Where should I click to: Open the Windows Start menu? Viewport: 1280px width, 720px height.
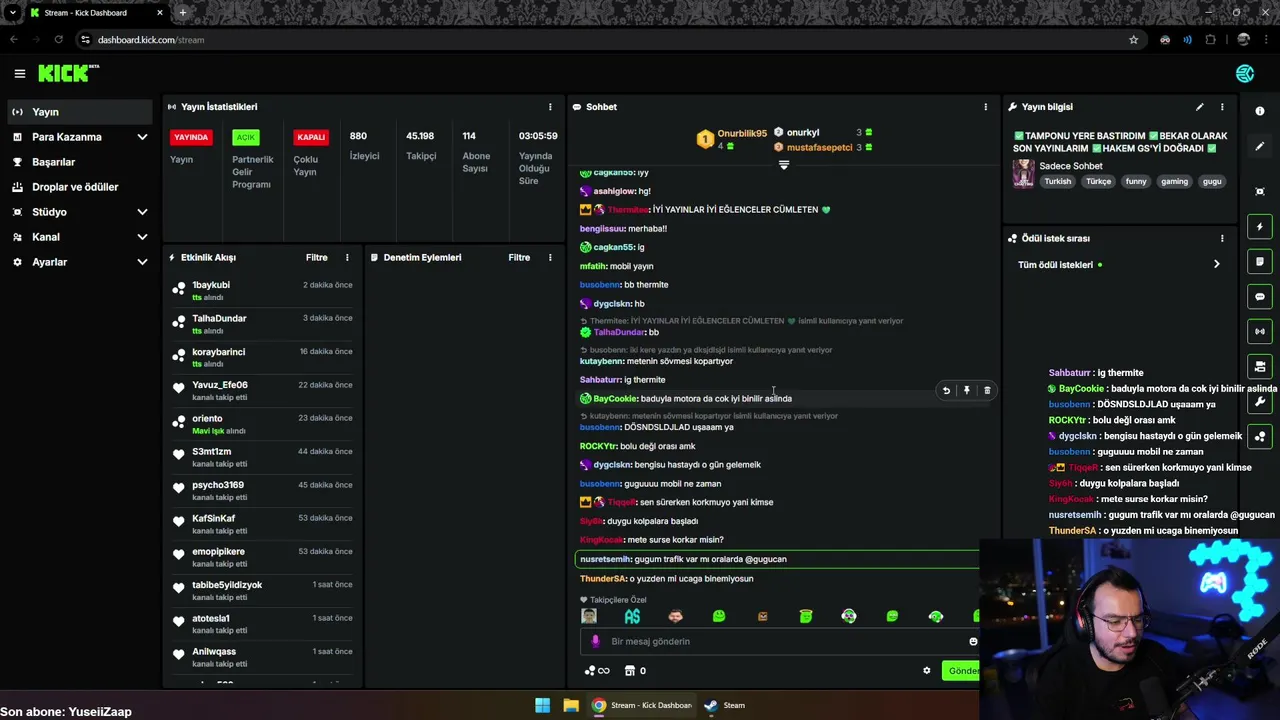coord(542,705)
